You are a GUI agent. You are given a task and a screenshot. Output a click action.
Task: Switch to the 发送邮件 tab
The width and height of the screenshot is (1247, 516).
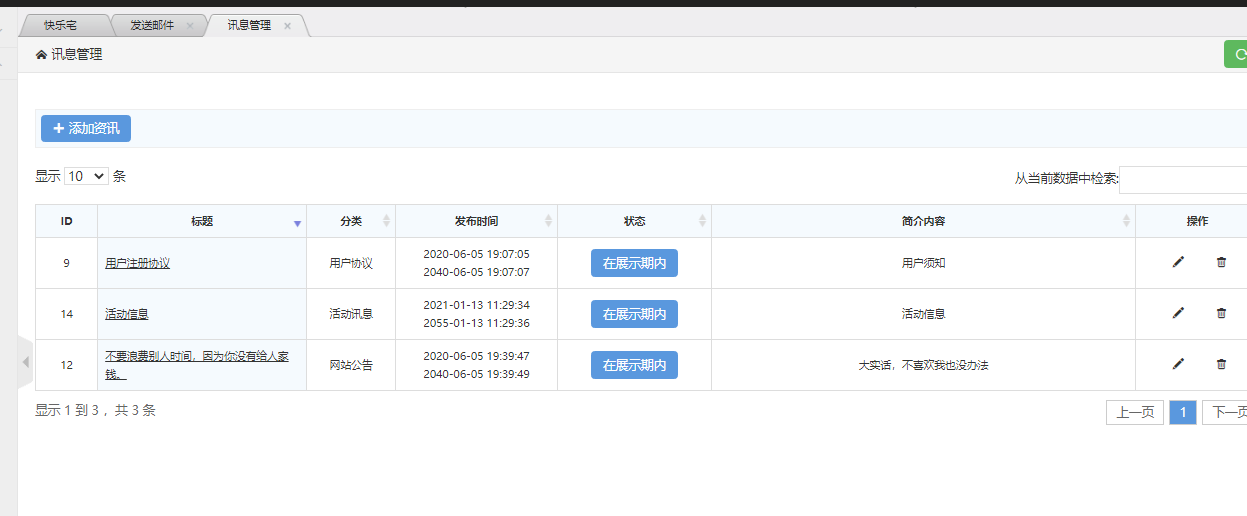[x=152, y=26]
